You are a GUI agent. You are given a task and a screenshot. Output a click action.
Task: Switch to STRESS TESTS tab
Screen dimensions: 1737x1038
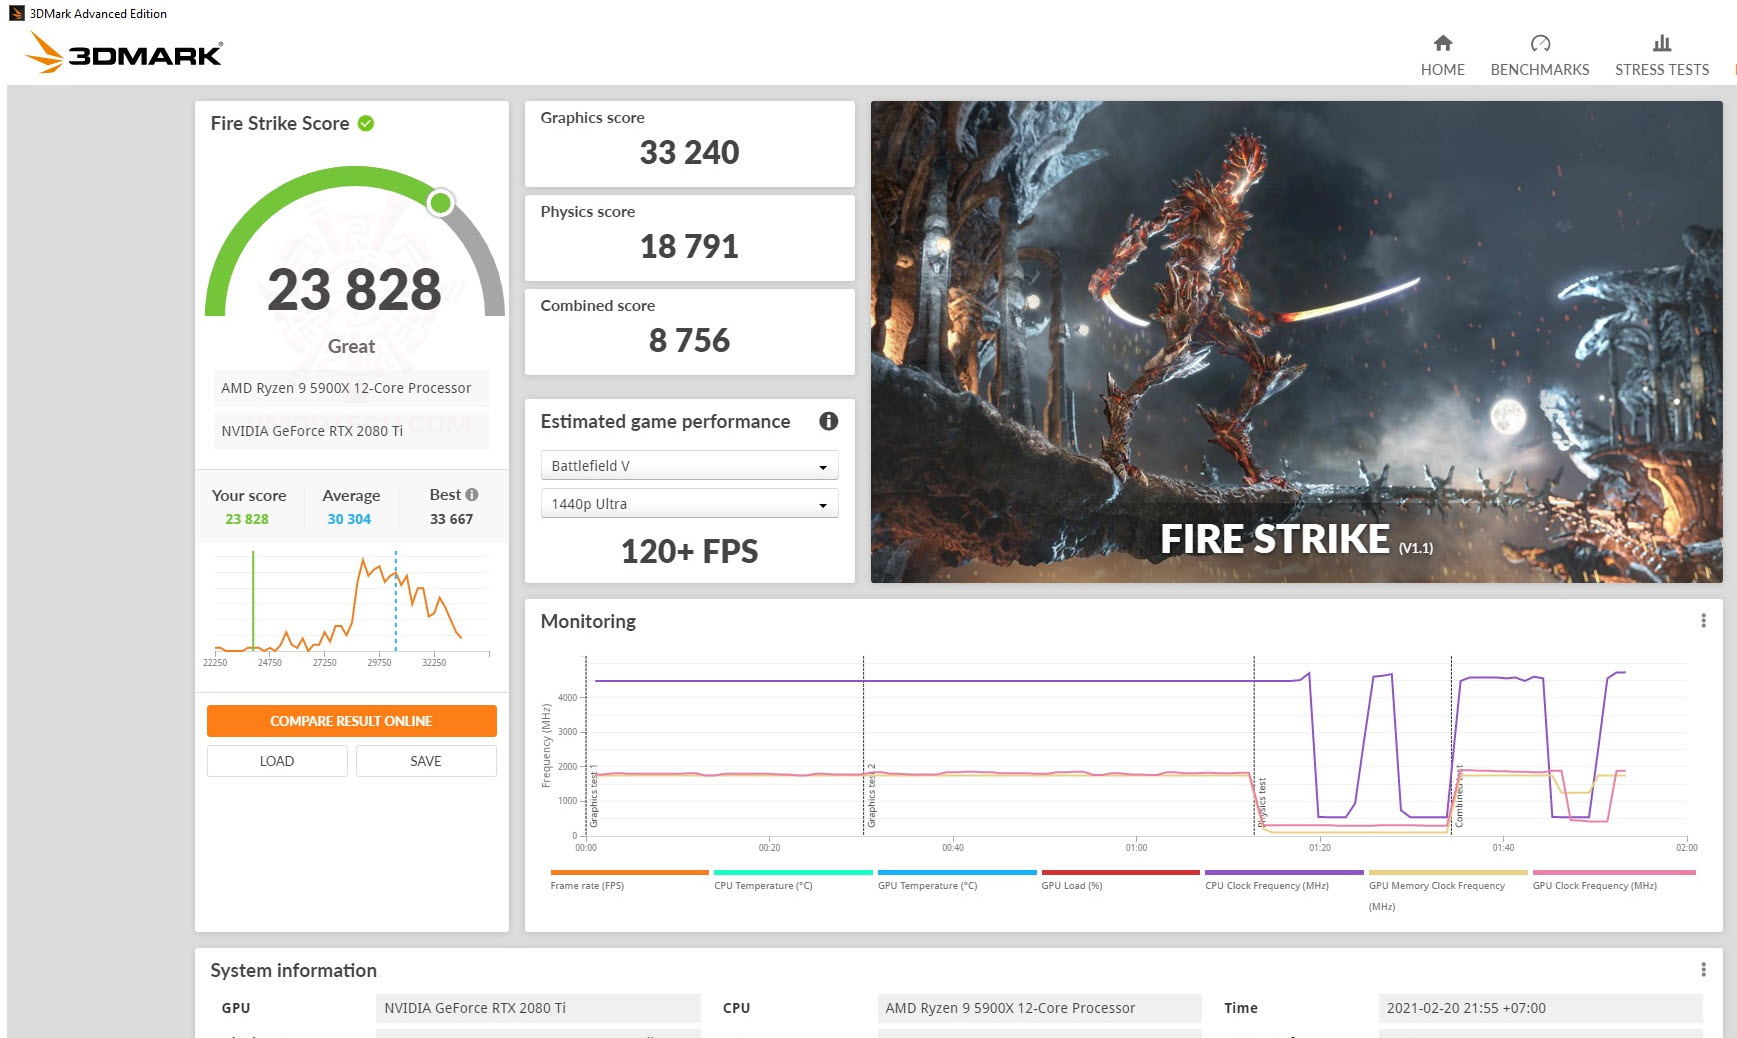[x=1662, y=70]
